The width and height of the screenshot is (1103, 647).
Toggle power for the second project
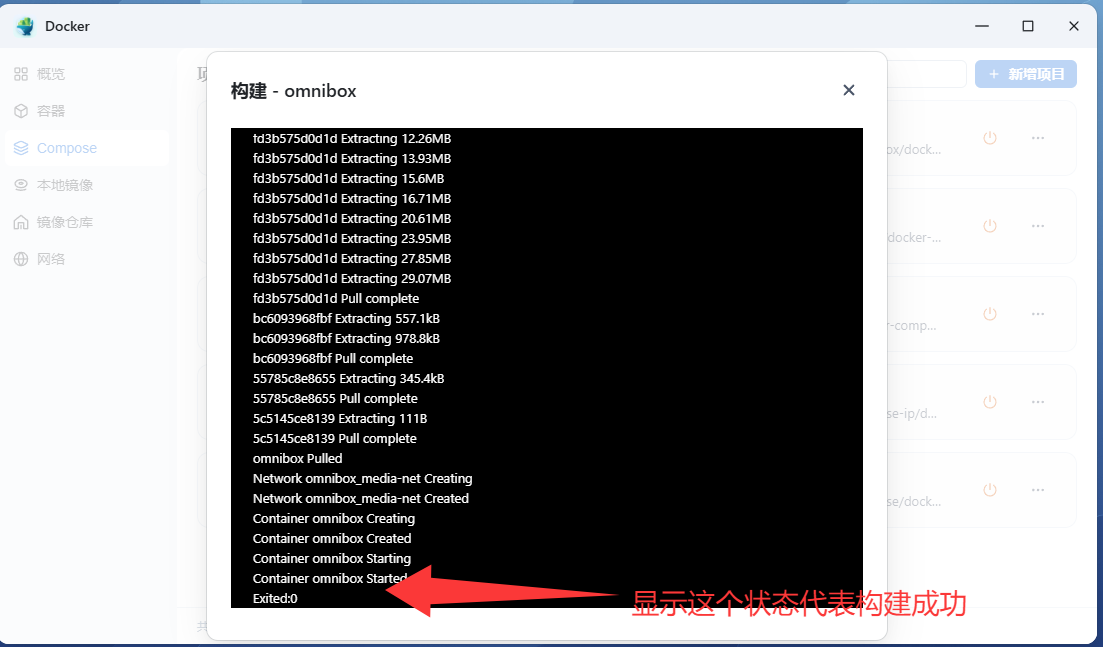(990, 226)
